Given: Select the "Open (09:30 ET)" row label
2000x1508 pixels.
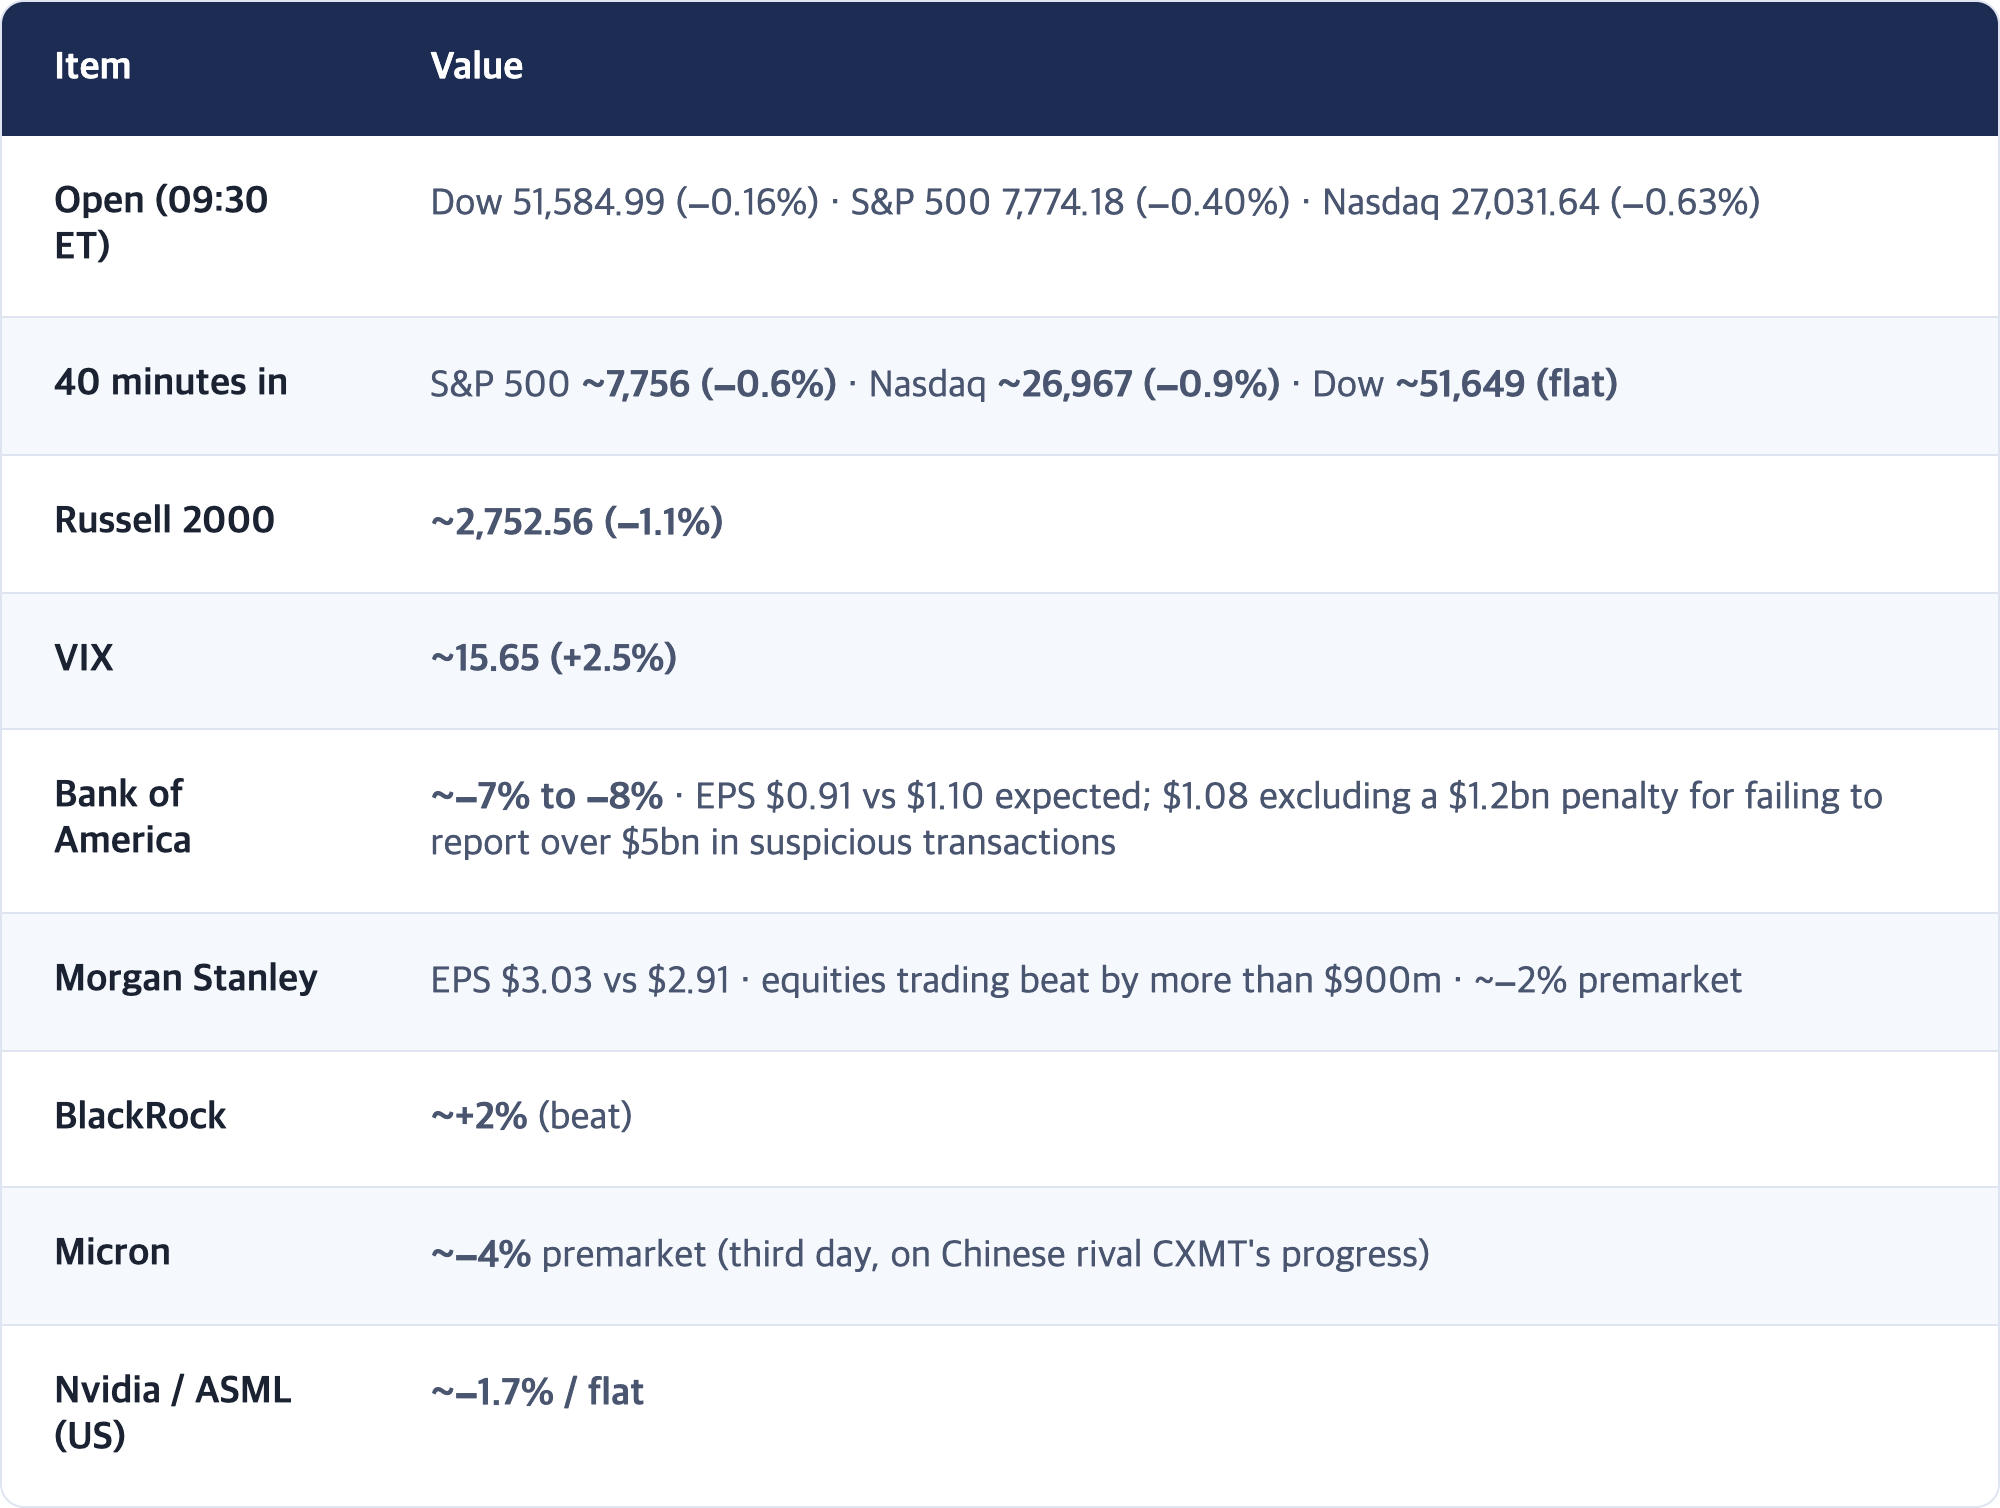Looking at the screenshot, I should pyautogui.click(x=161, y=222).
